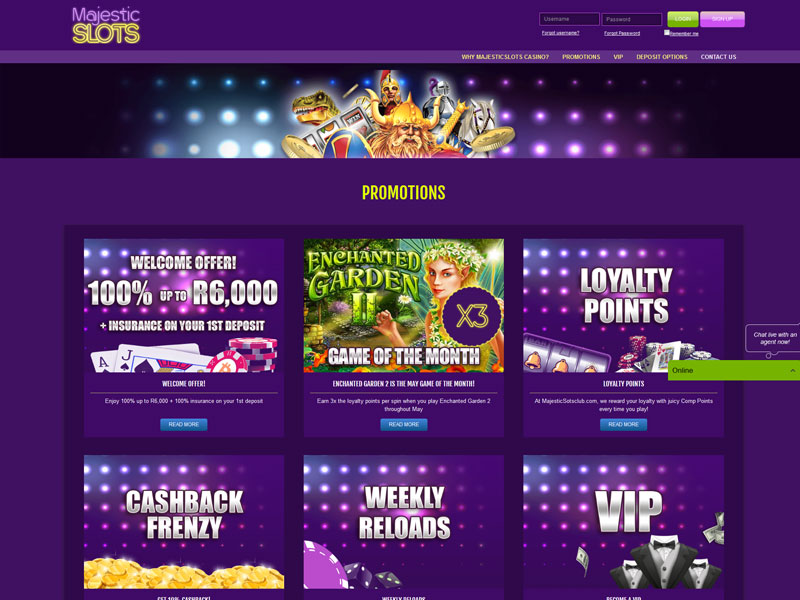Open Deposit Options in the navigation

click(x=662, y=57)
